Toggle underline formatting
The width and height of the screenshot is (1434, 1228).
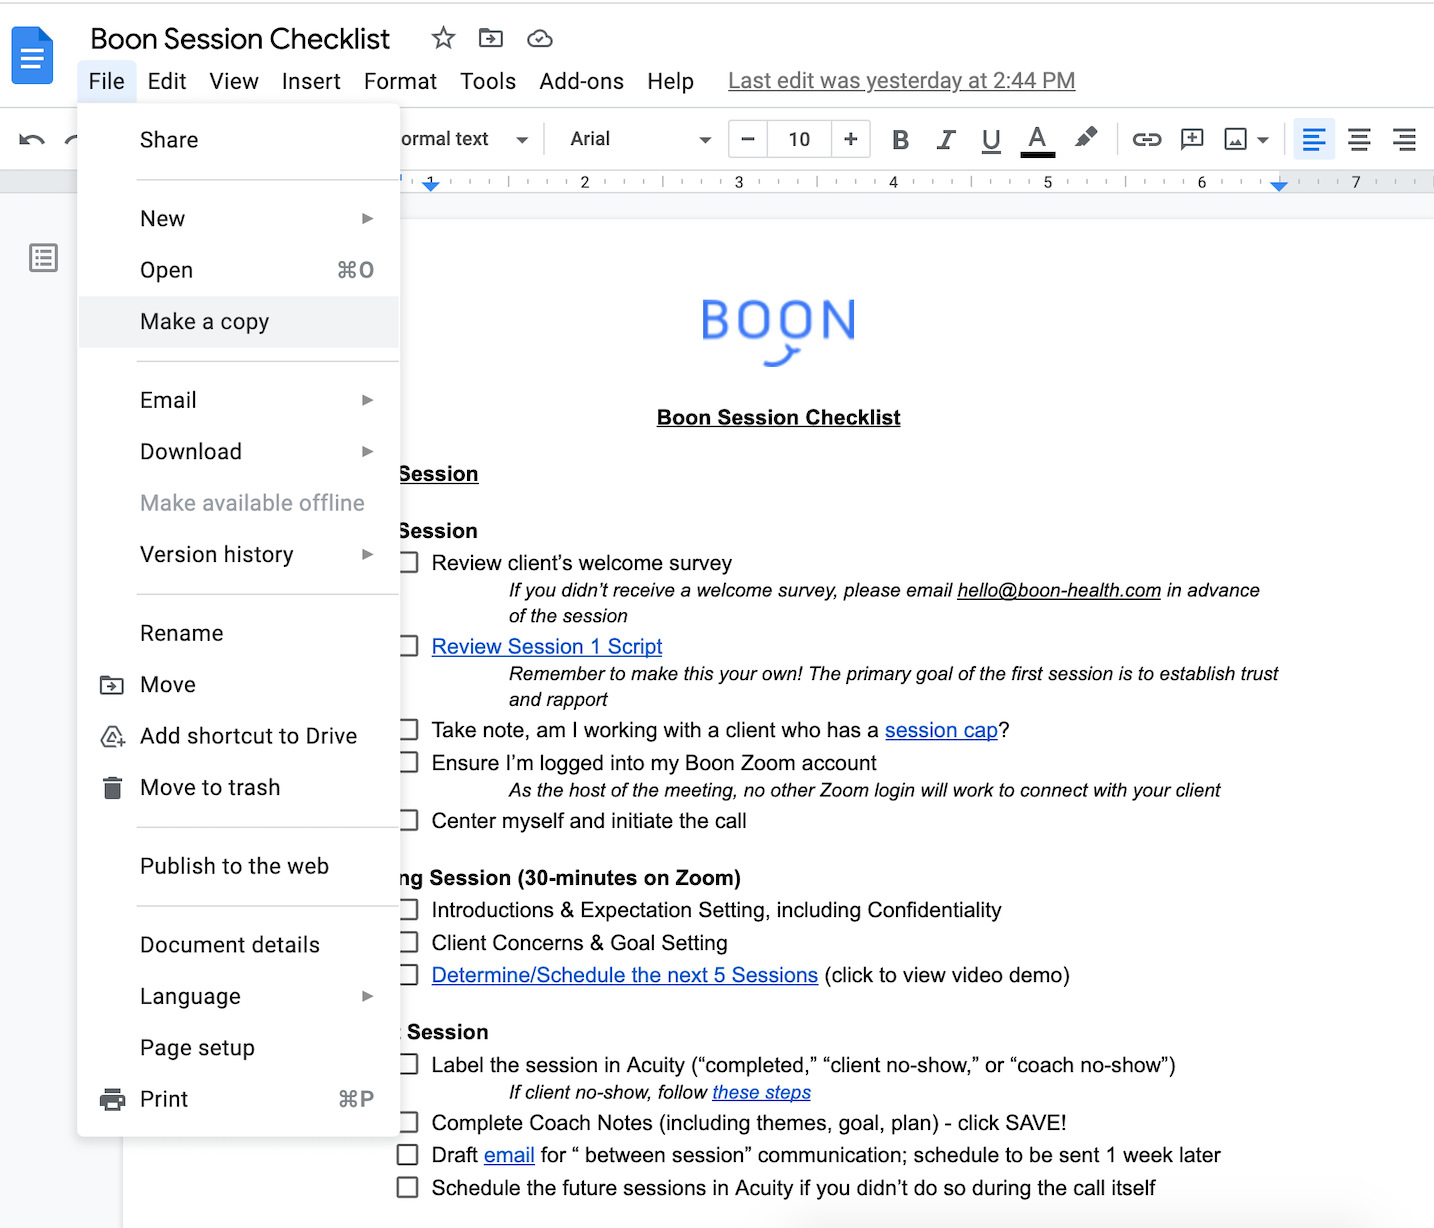pos(991,140)
